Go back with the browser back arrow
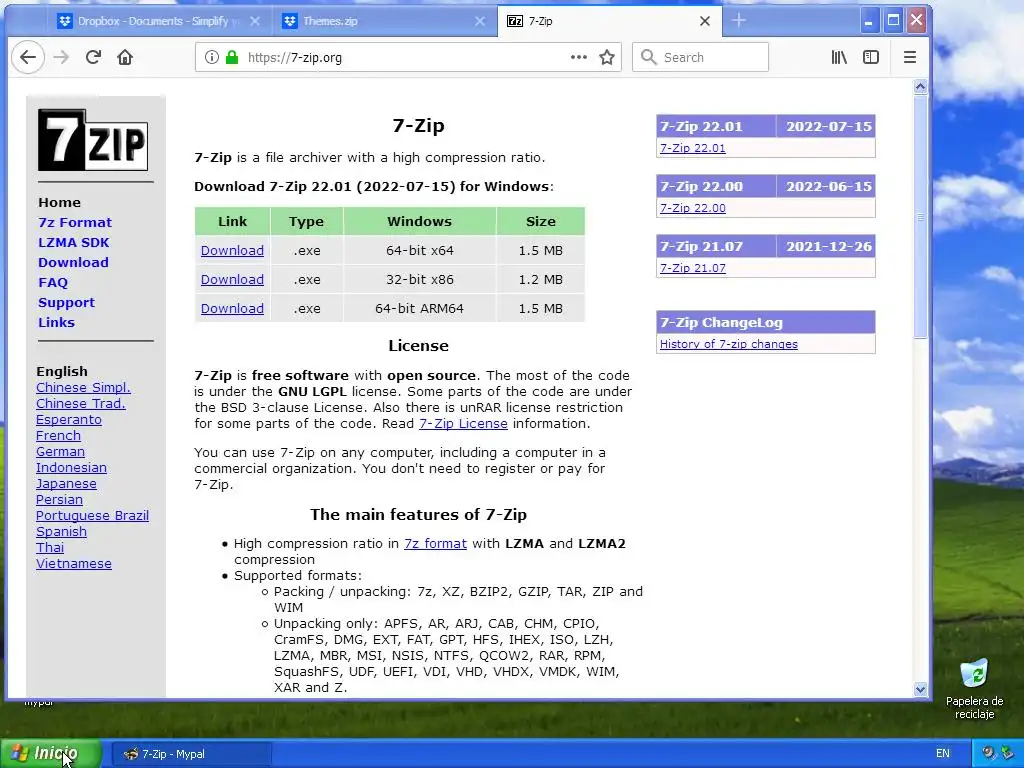This screenshot has height=768, width=1024. 28,57
